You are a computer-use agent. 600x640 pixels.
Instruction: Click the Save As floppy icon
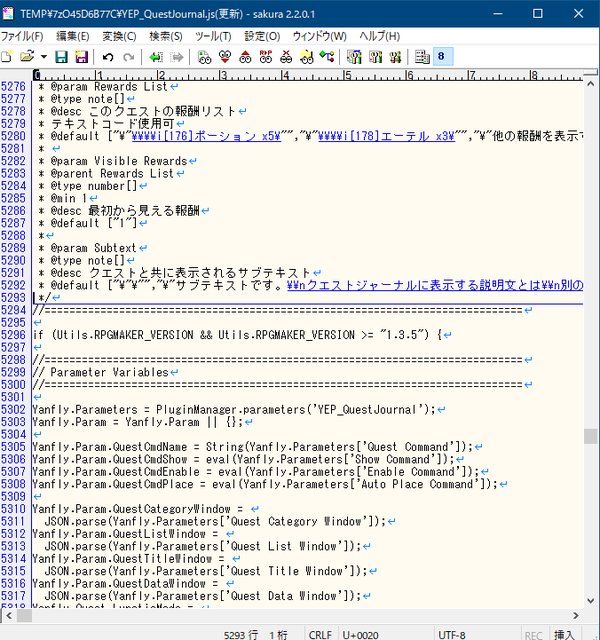[82, 57]
